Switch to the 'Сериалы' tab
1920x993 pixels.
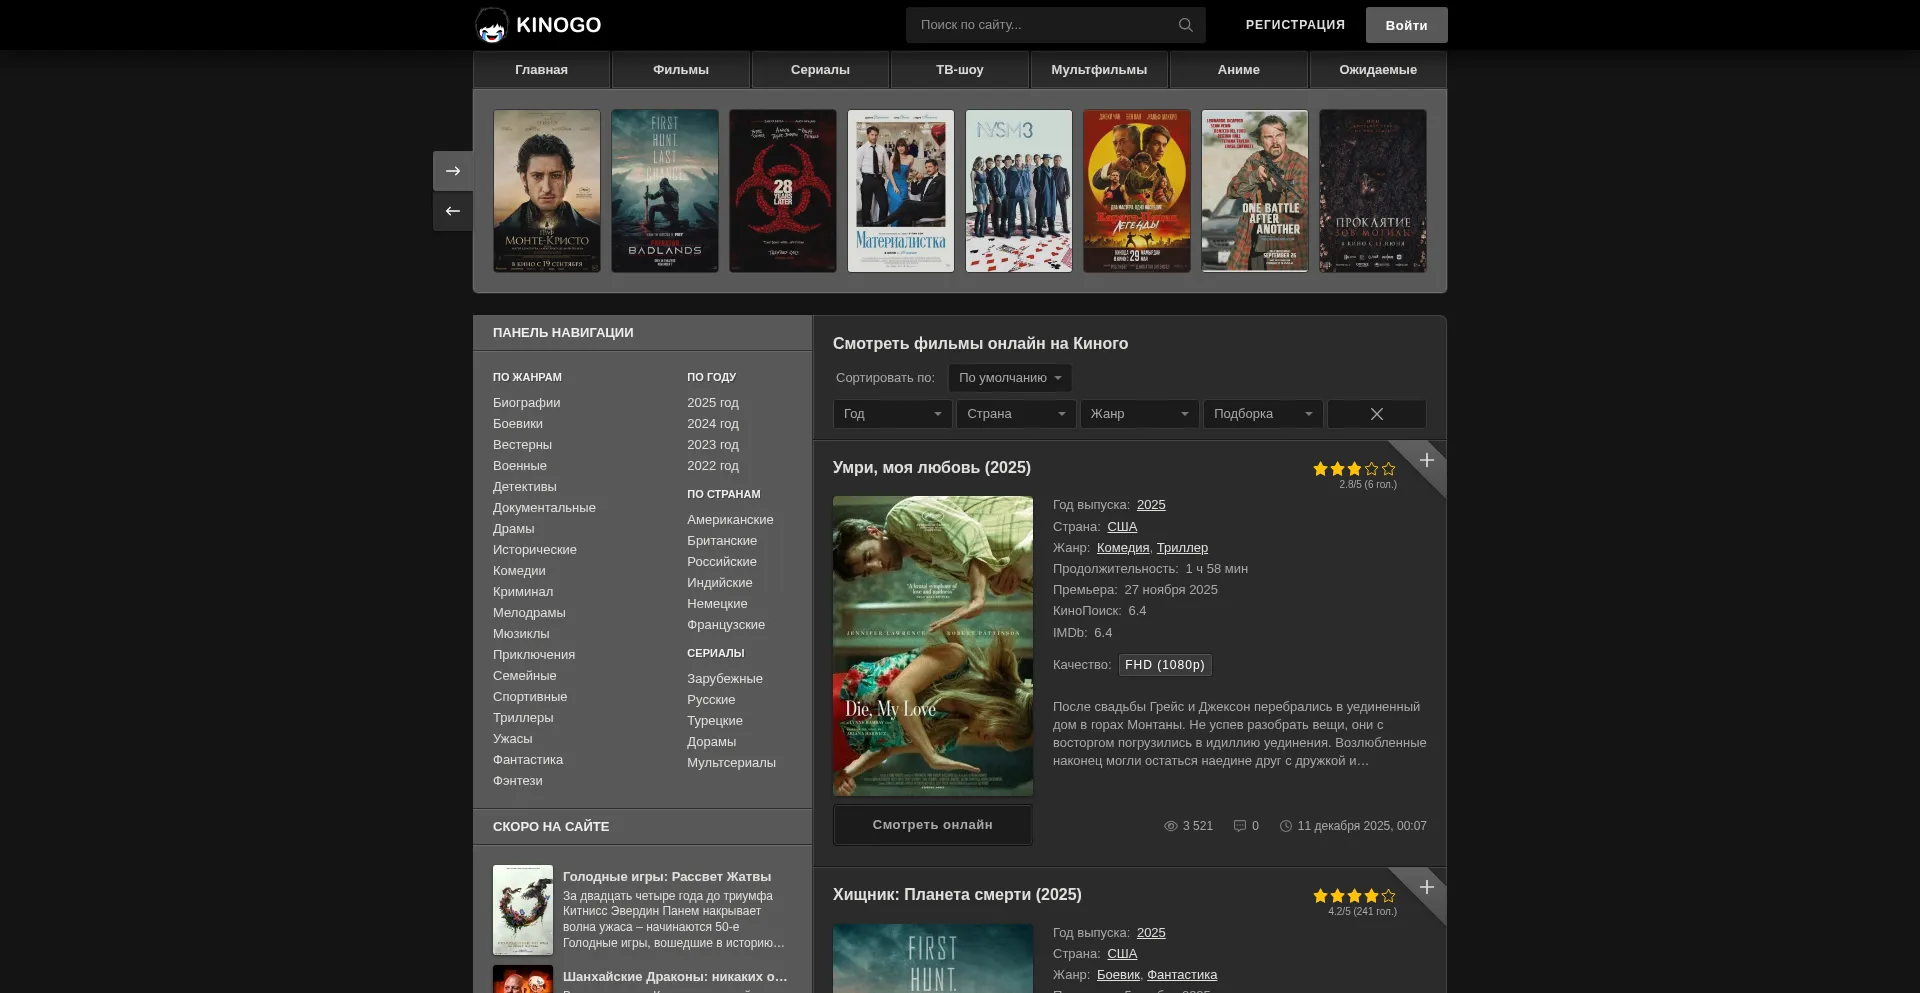(820, 70)
